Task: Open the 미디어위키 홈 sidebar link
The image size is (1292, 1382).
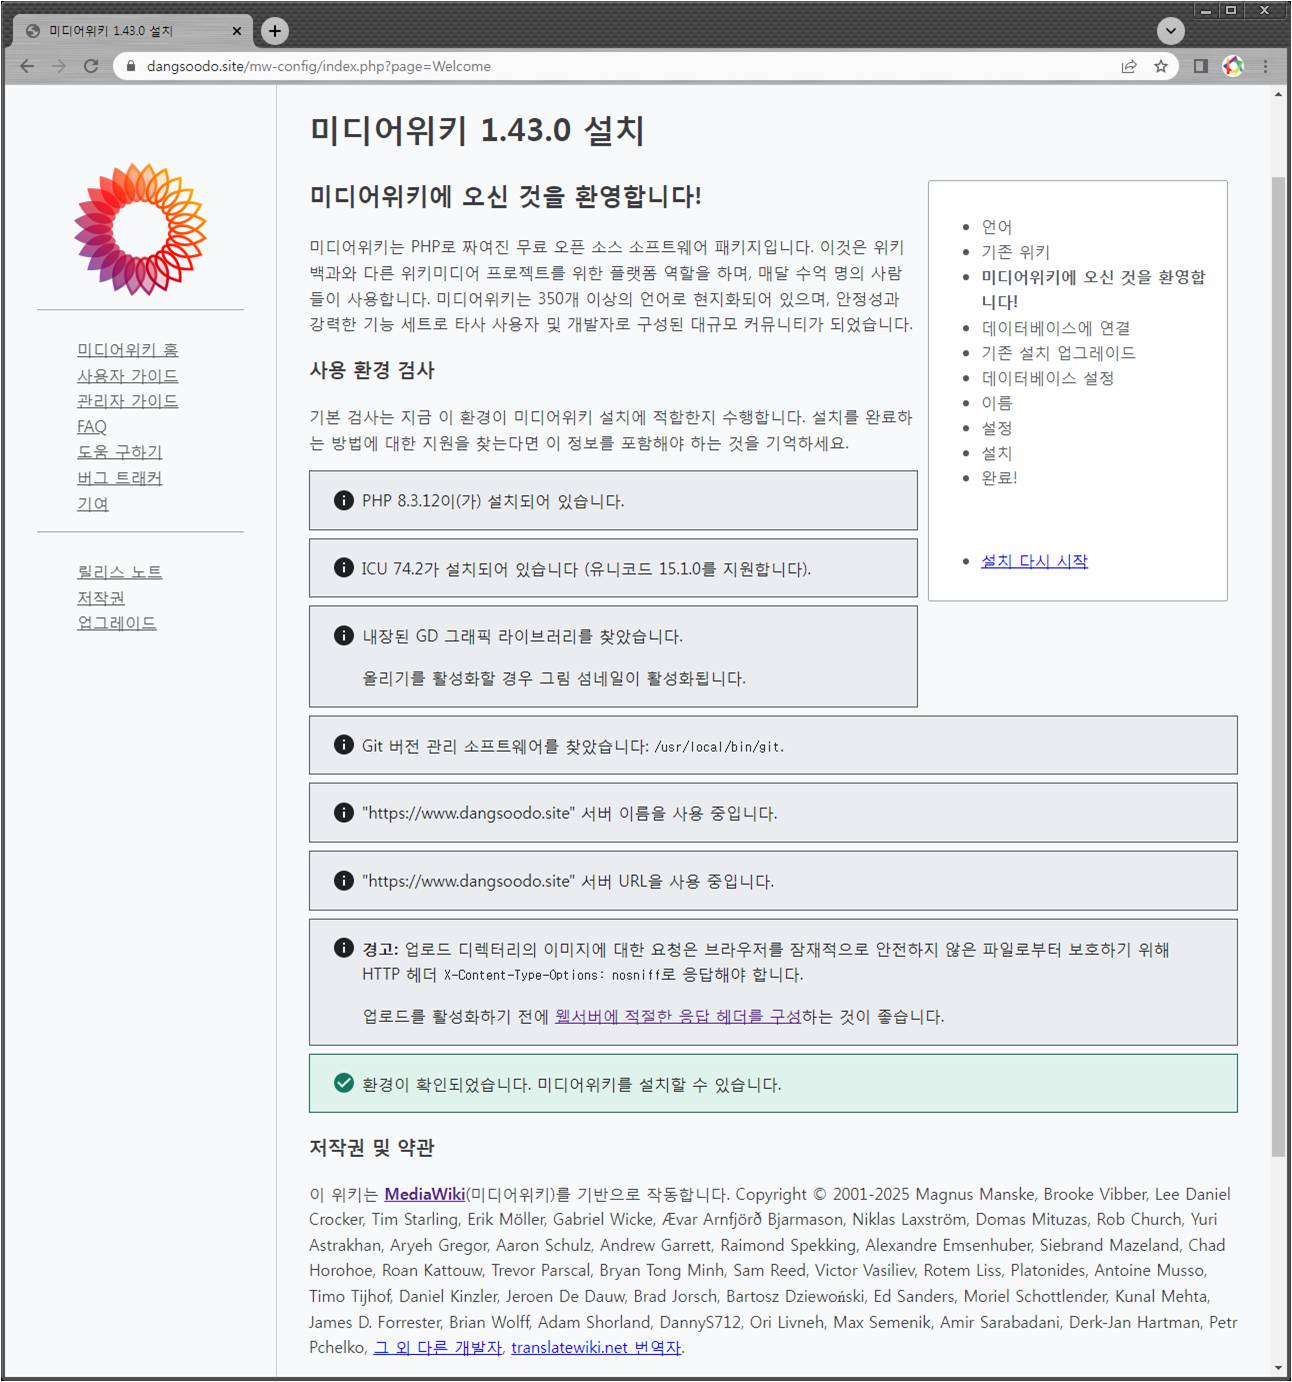Action: 128,350
